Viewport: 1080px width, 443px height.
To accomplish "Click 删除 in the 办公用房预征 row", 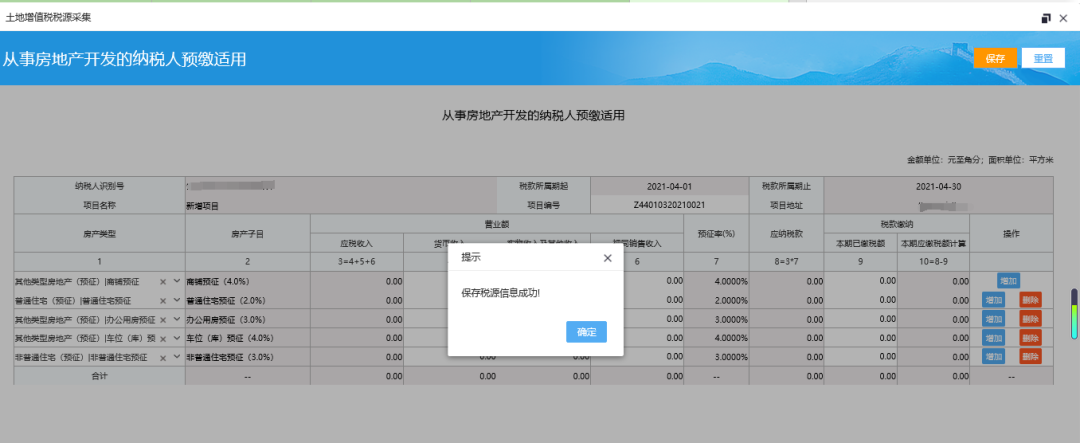I will pyautogui.click(x=1030, y=319).
